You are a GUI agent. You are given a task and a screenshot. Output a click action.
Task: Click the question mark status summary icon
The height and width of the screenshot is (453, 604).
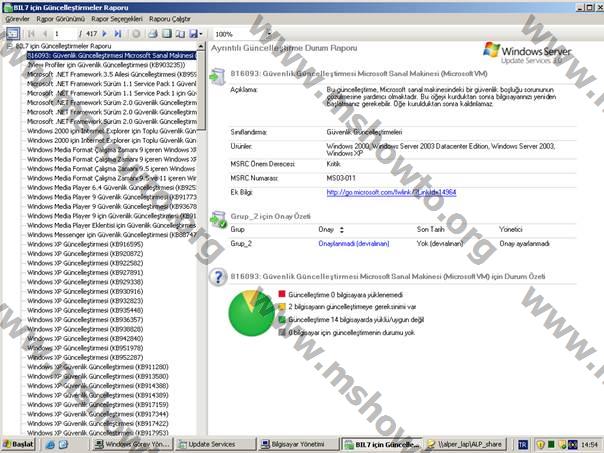218,277
